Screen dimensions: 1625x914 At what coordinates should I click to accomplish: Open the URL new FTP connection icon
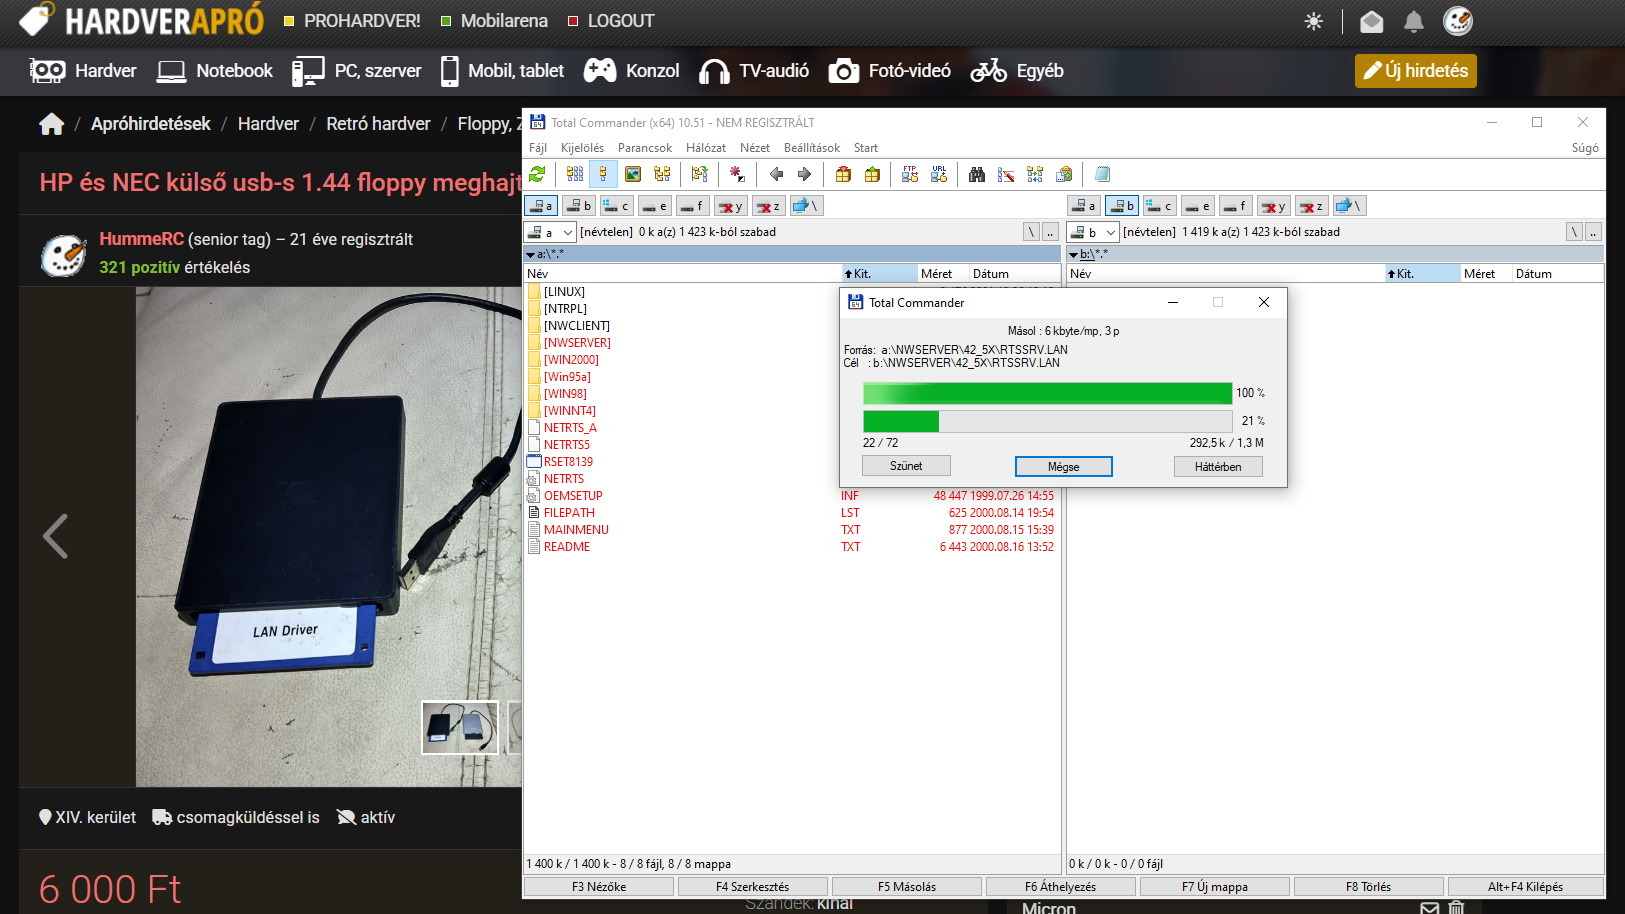click(x=938, y=174)
